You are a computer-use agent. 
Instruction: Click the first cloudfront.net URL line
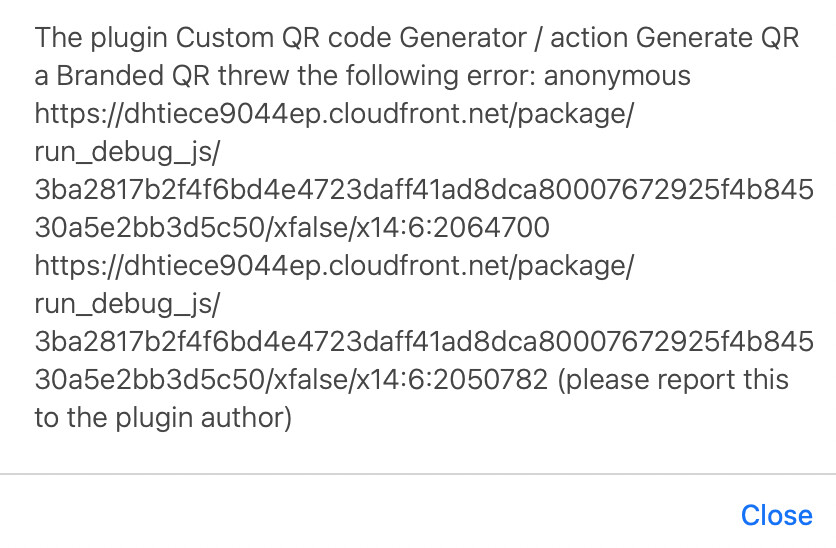pyautogui.click(x=334, y=114)
